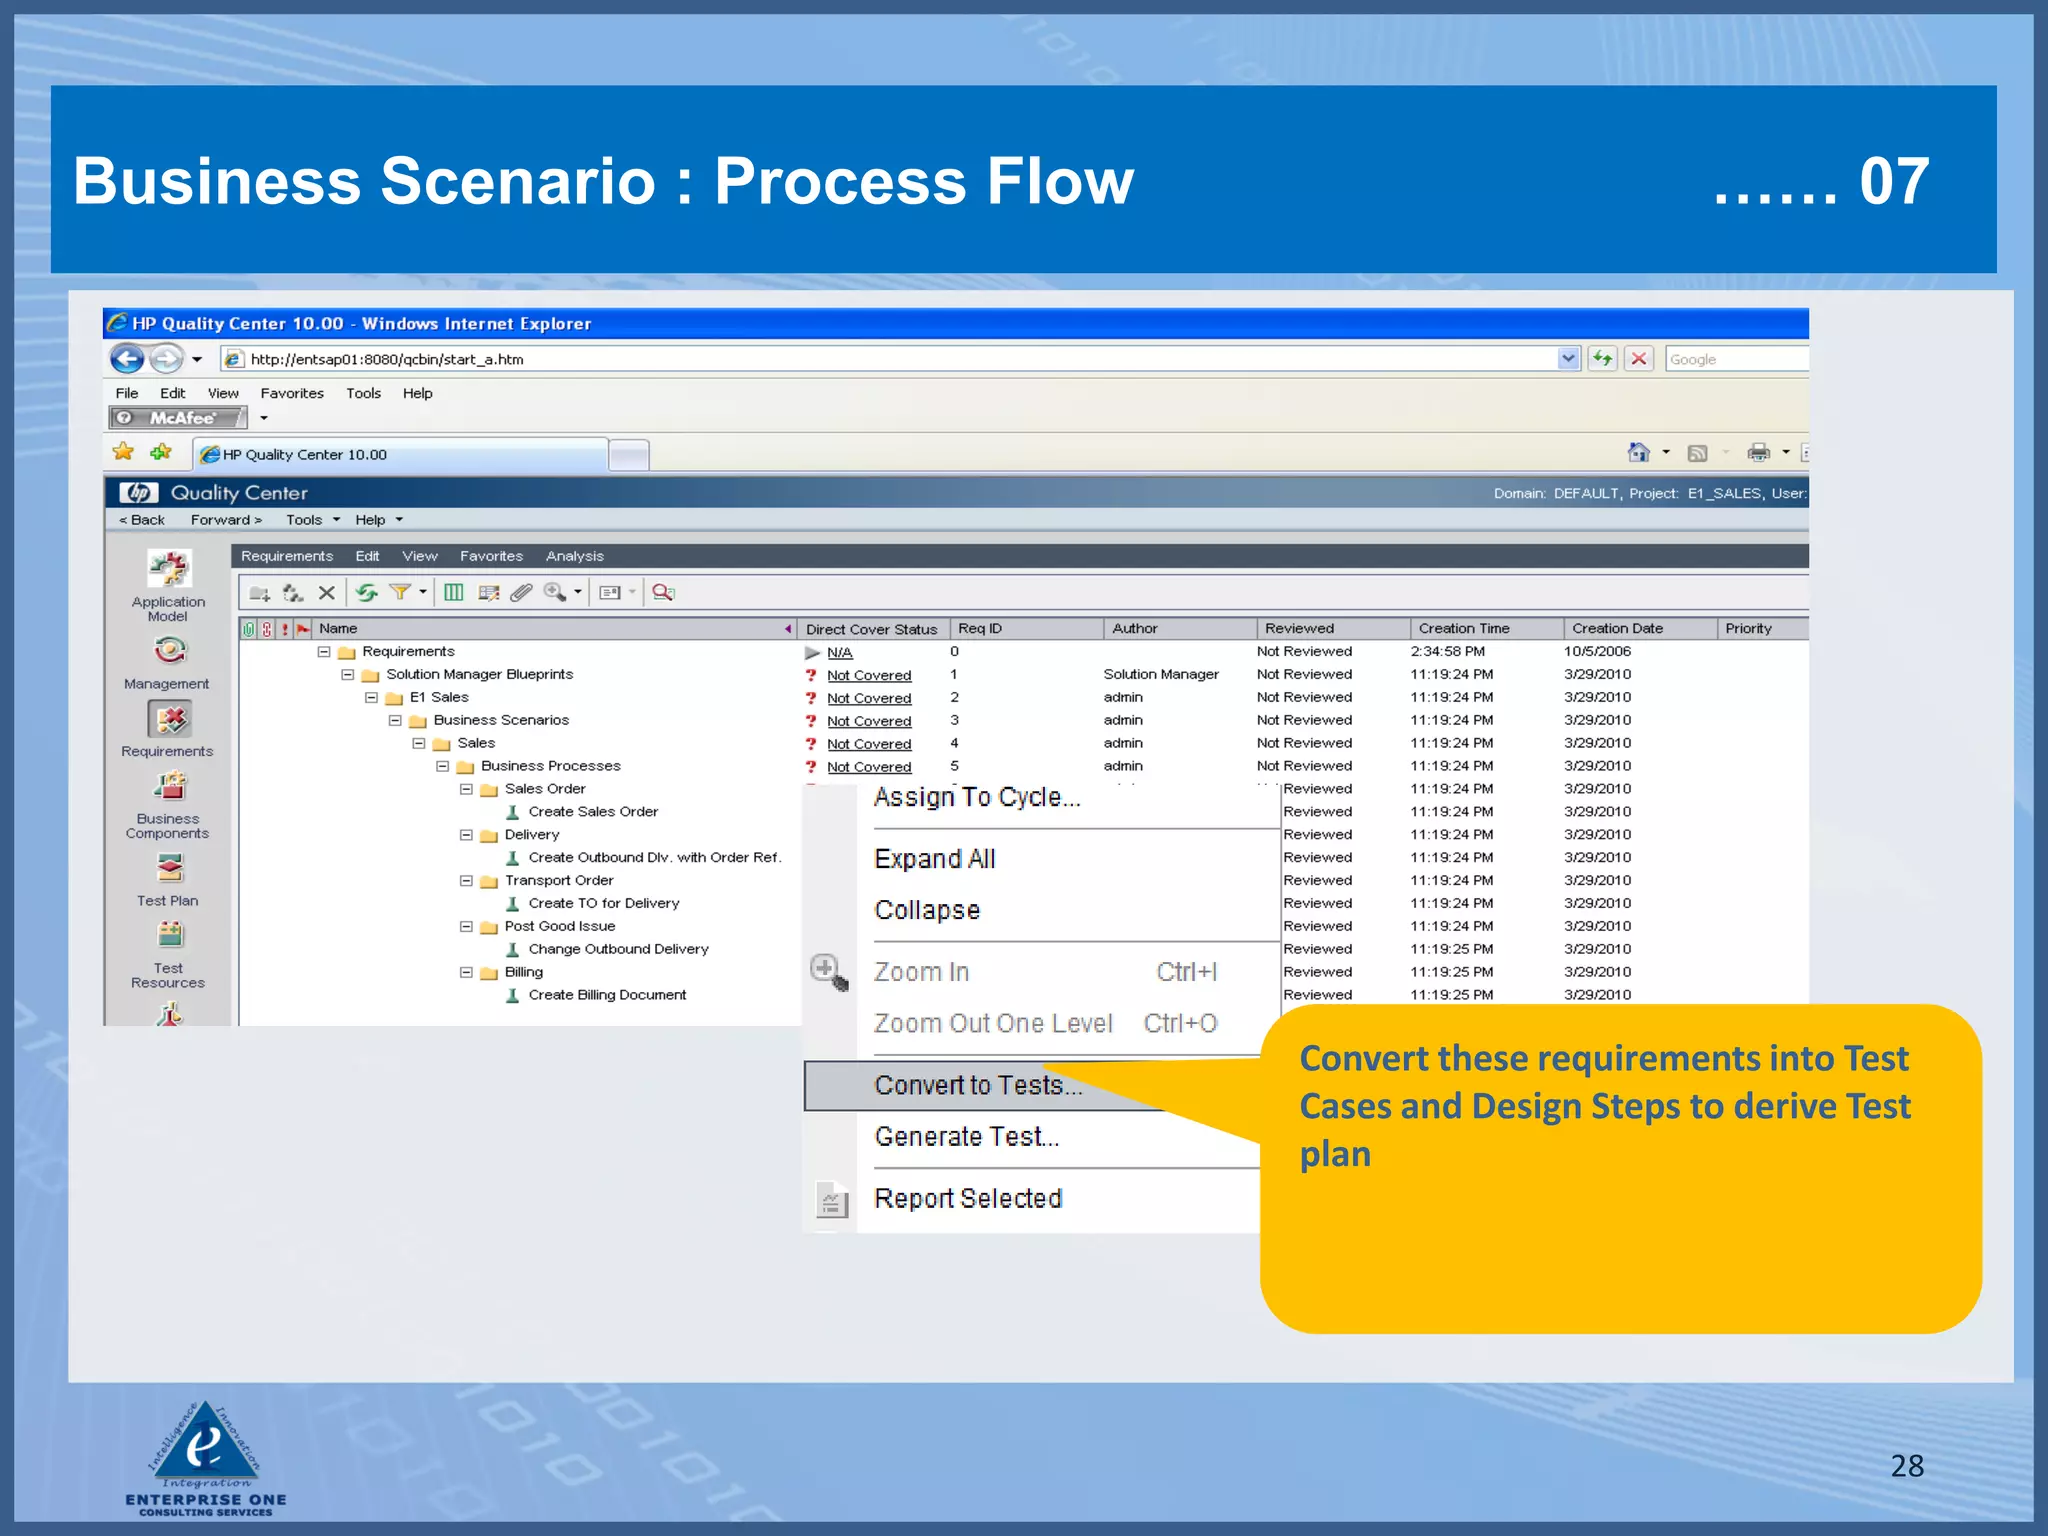Click the N/A cover status link
Screen dimensions: 2048x1536
point(840,653)
